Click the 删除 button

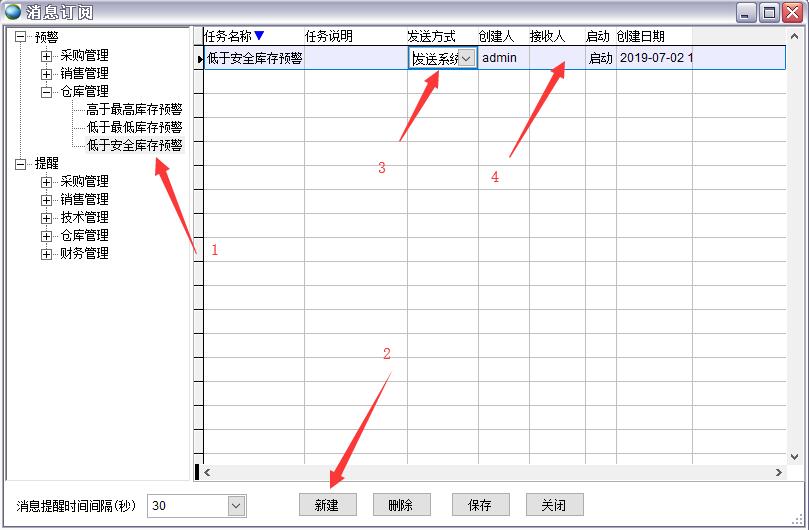coord(400,505)
